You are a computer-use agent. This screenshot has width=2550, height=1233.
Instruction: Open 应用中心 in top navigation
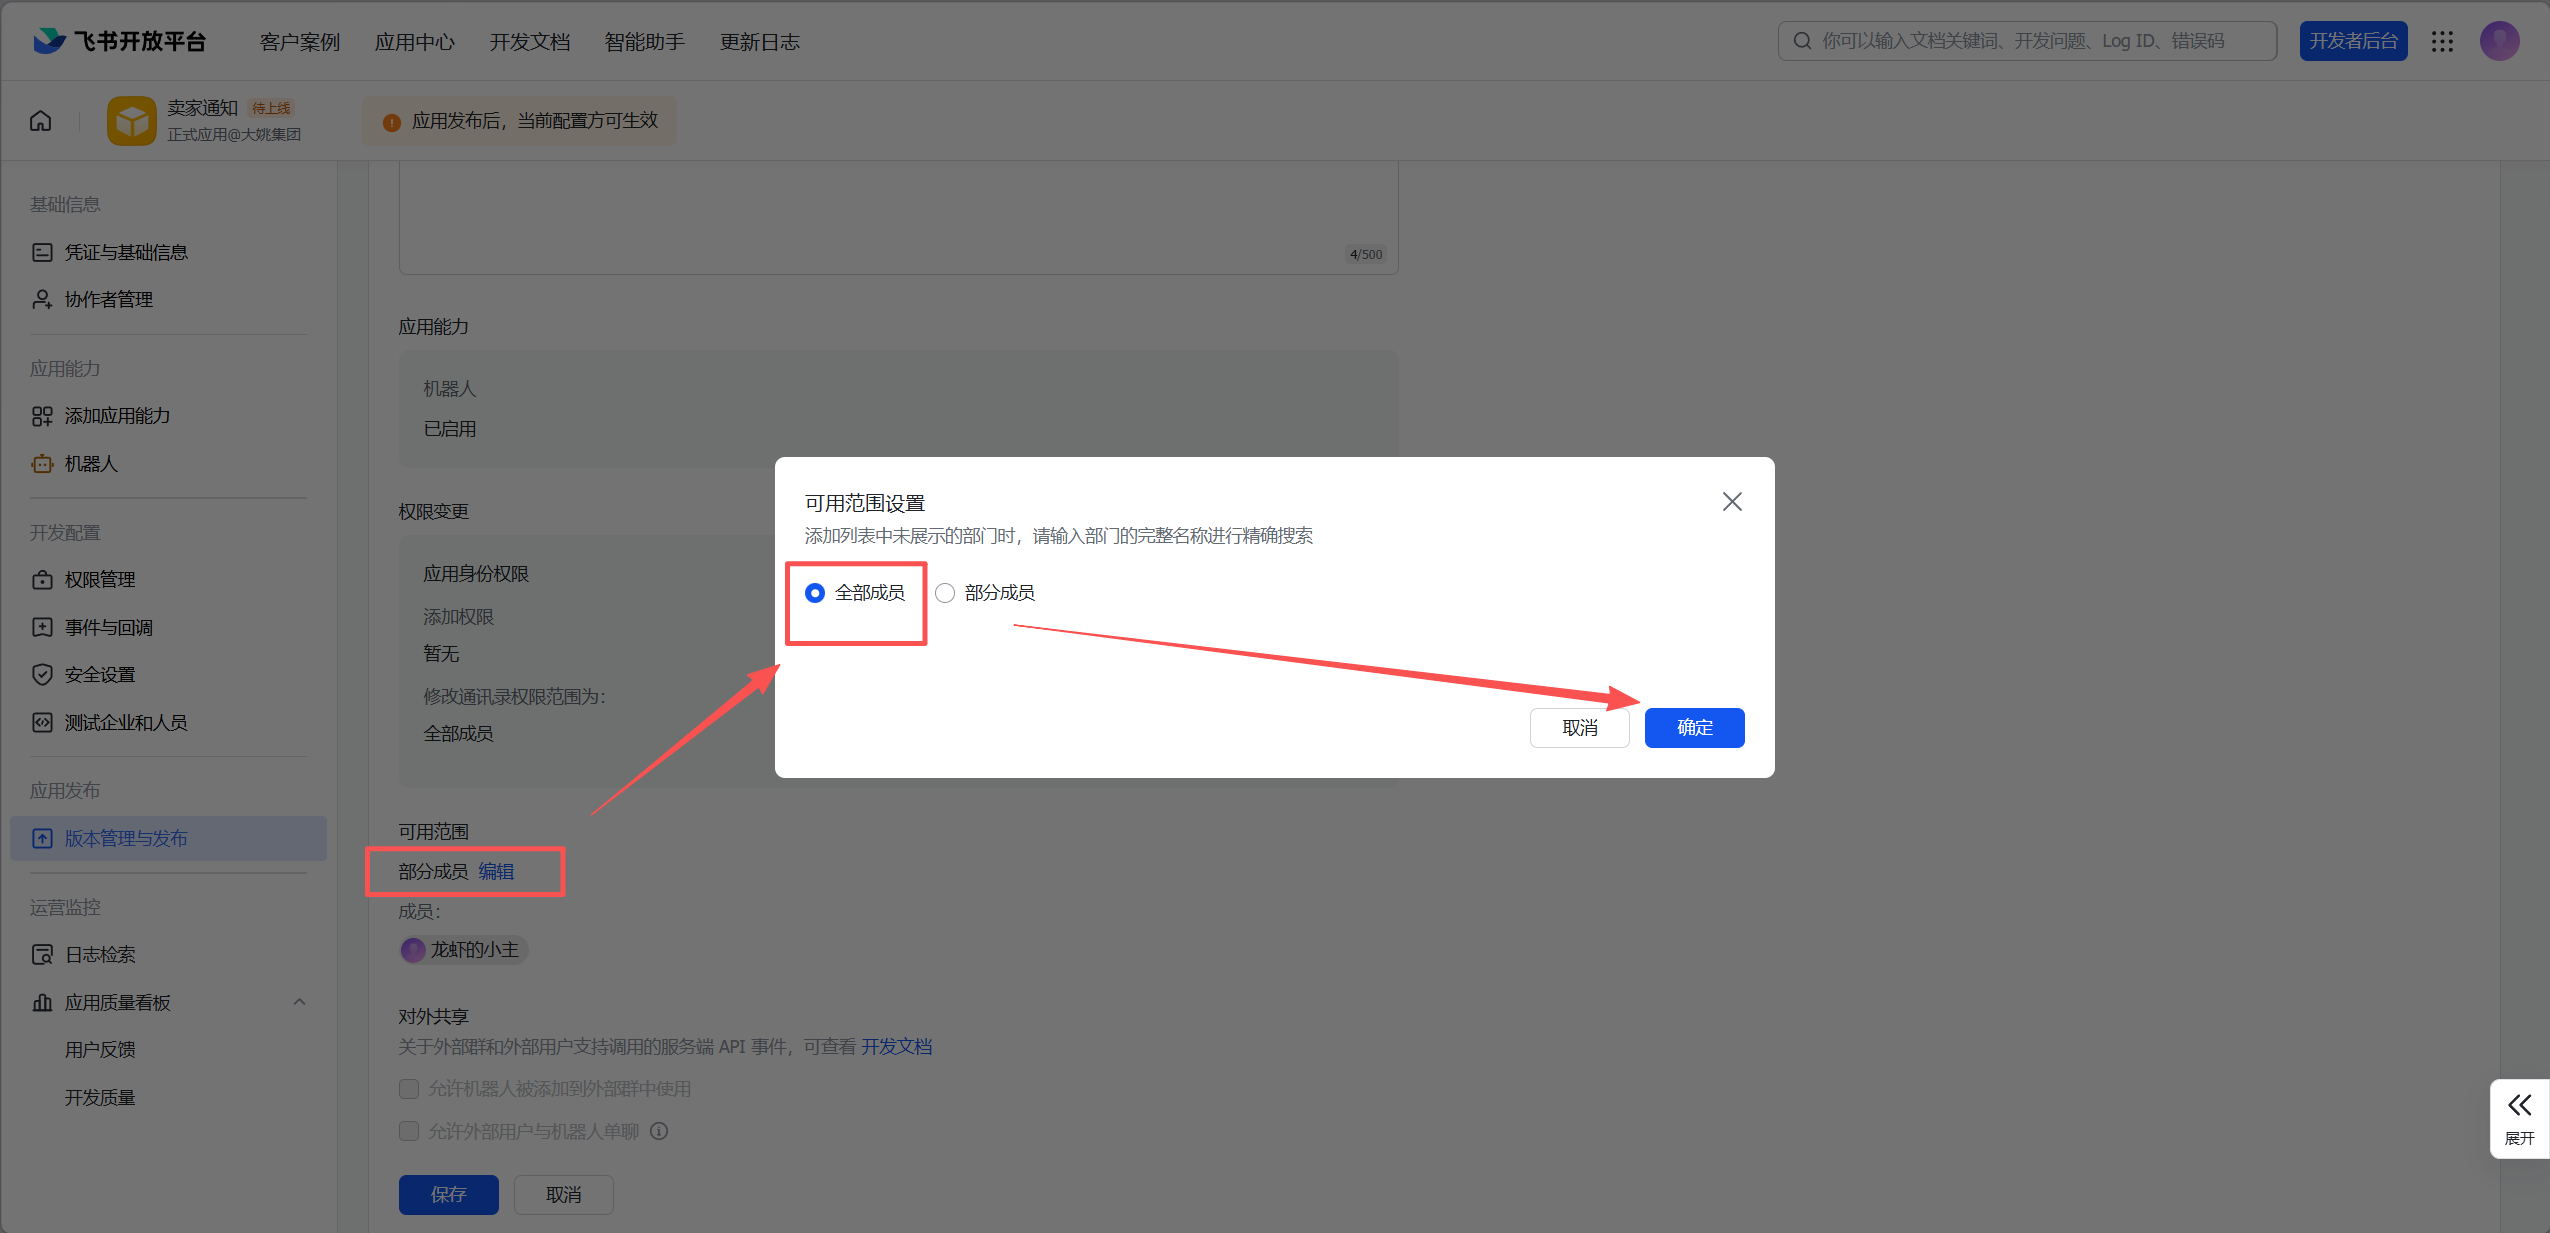tap(415, 42)
